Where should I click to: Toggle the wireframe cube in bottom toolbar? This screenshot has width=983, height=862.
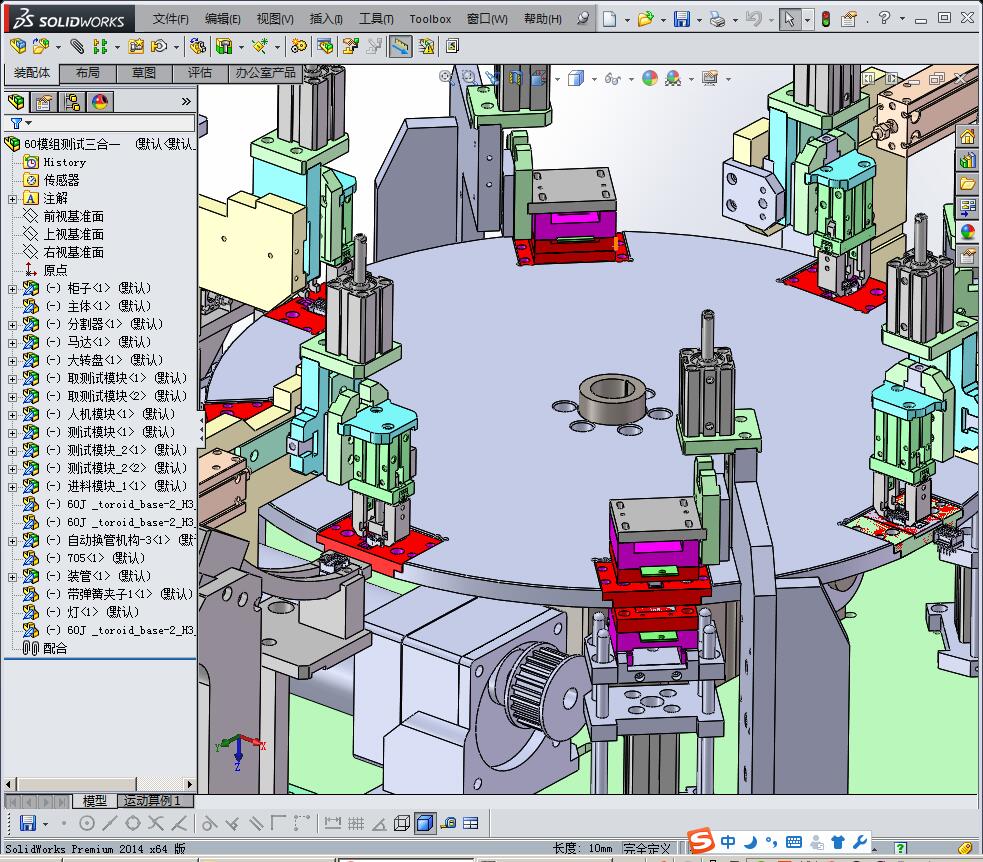[x=402, y=823]
